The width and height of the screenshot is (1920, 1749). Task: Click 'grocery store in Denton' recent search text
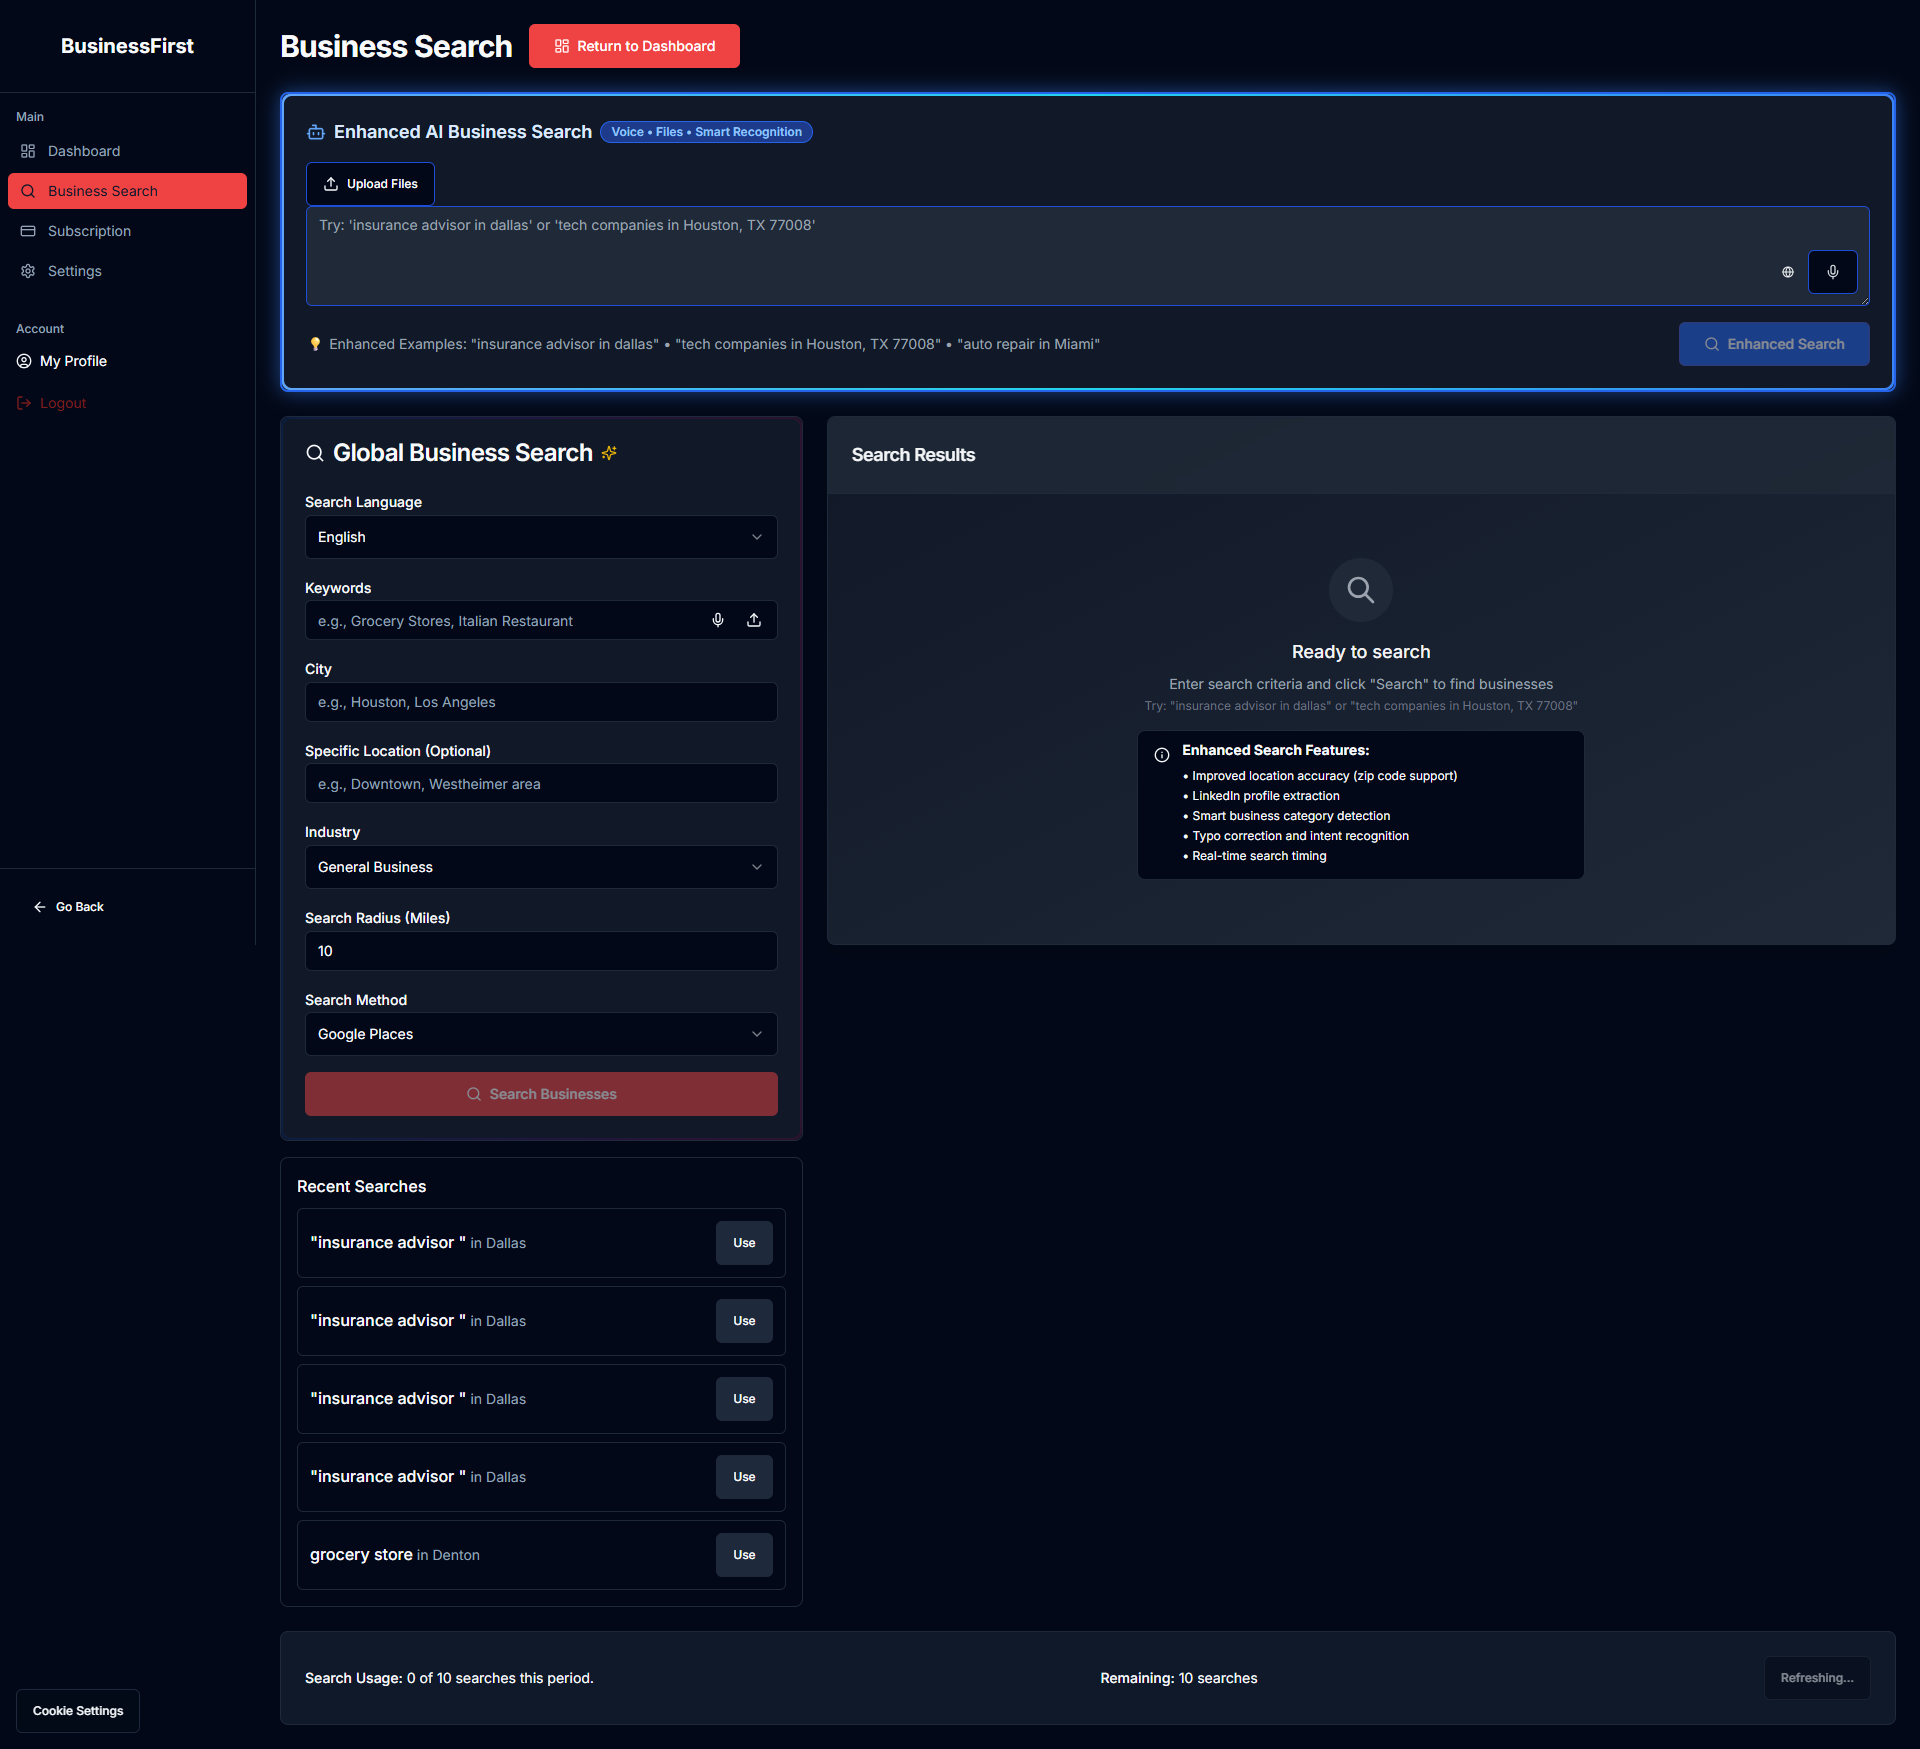(x=395, y=1555)
